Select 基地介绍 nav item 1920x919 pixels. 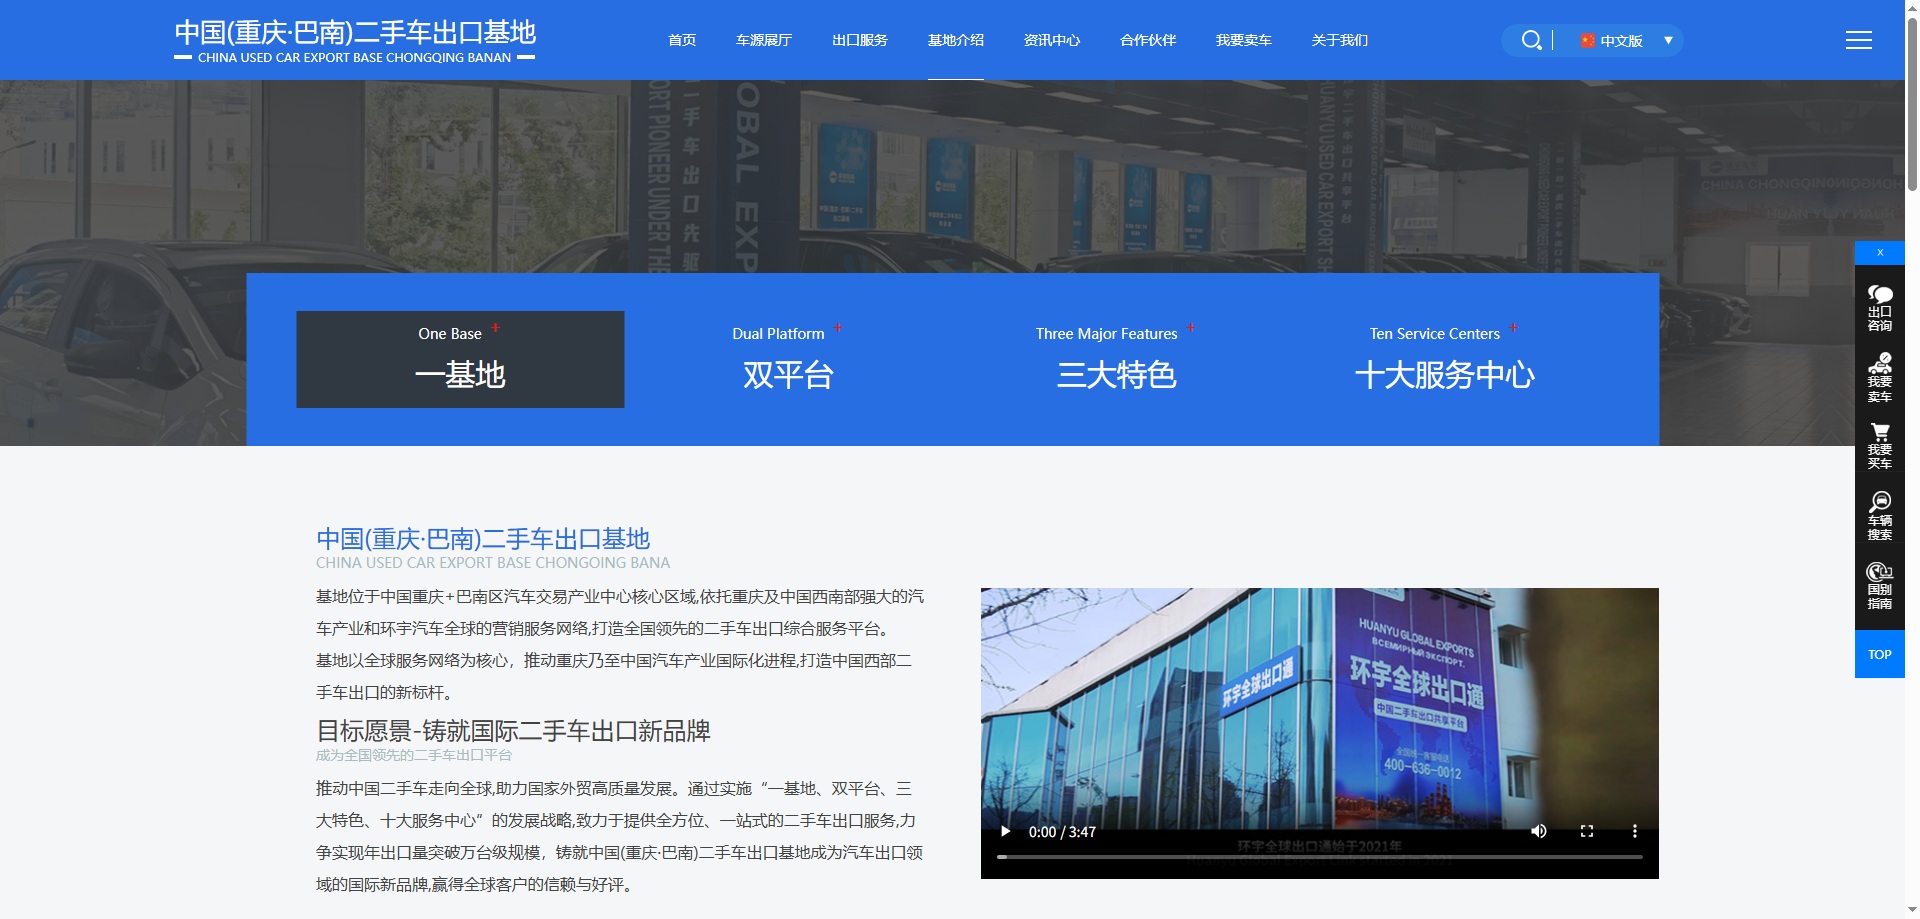956,40
